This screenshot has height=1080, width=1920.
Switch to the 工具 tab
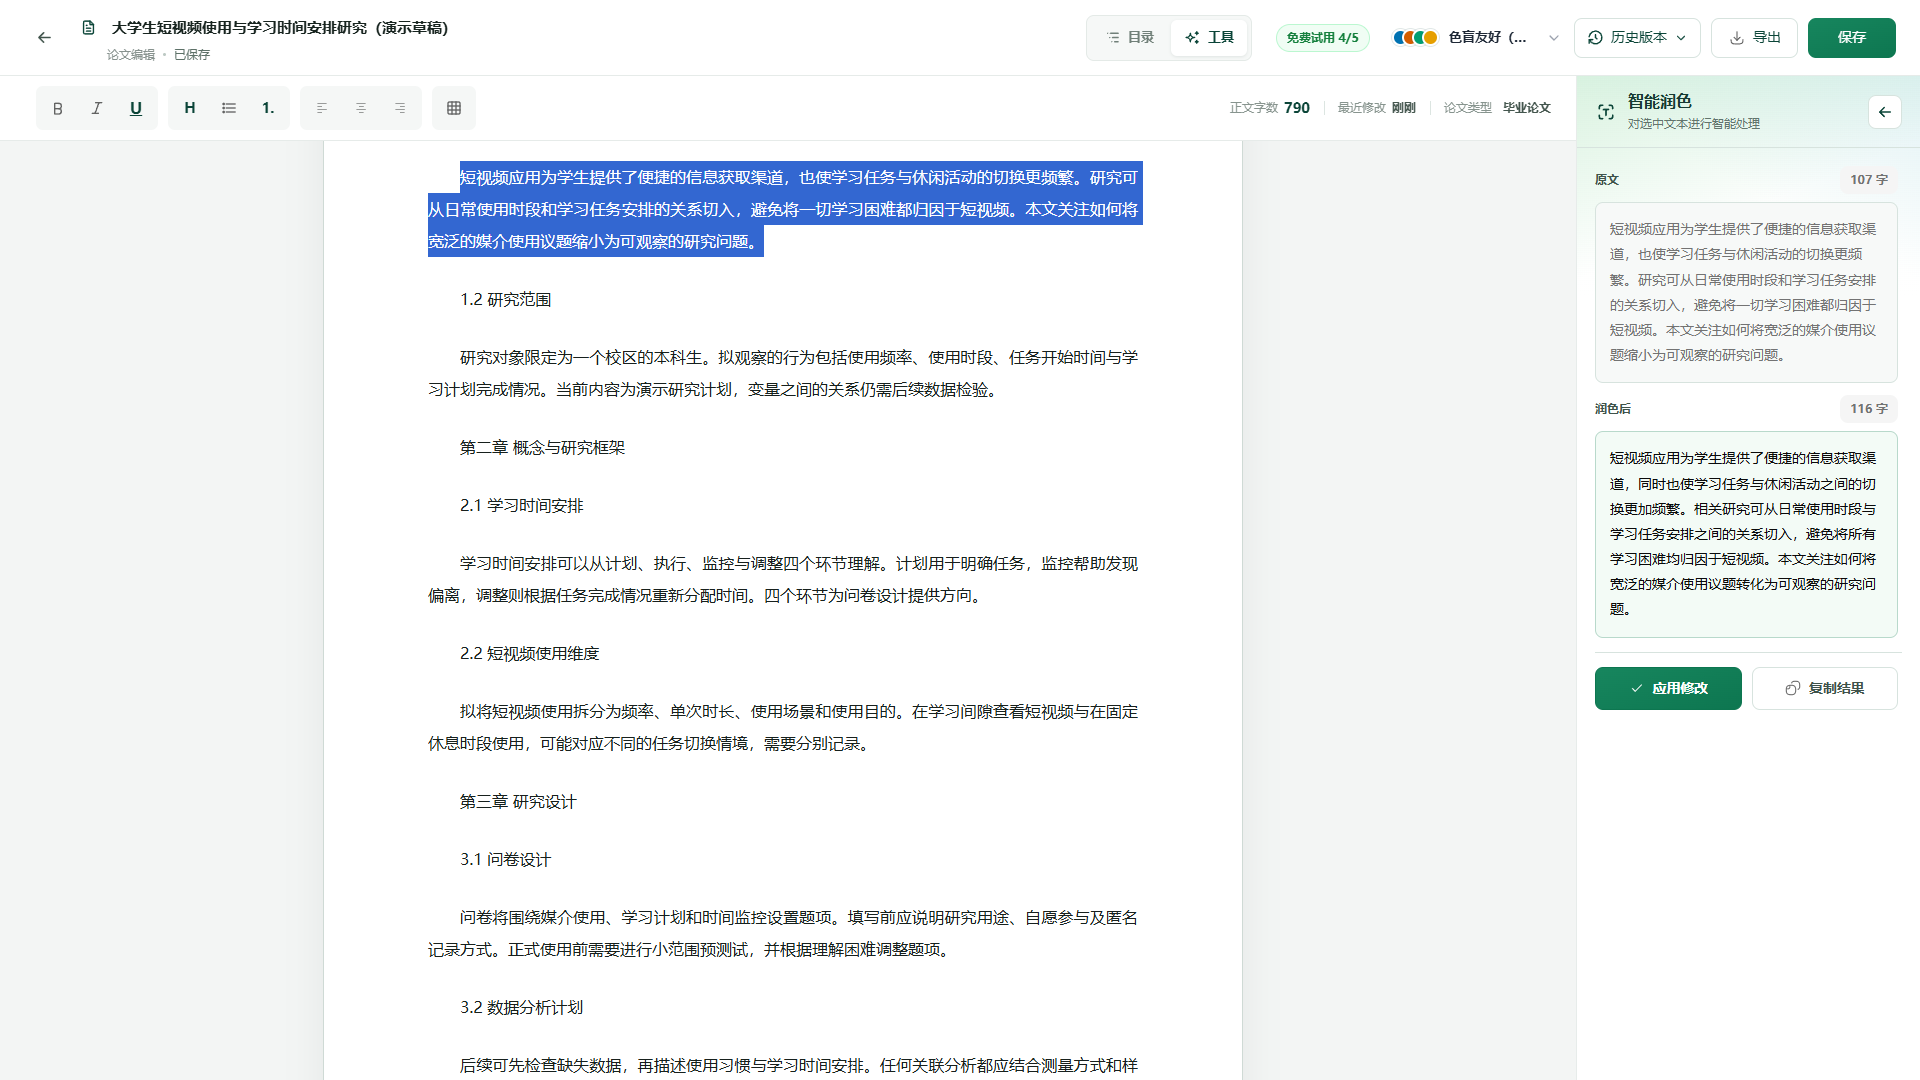1209,38
